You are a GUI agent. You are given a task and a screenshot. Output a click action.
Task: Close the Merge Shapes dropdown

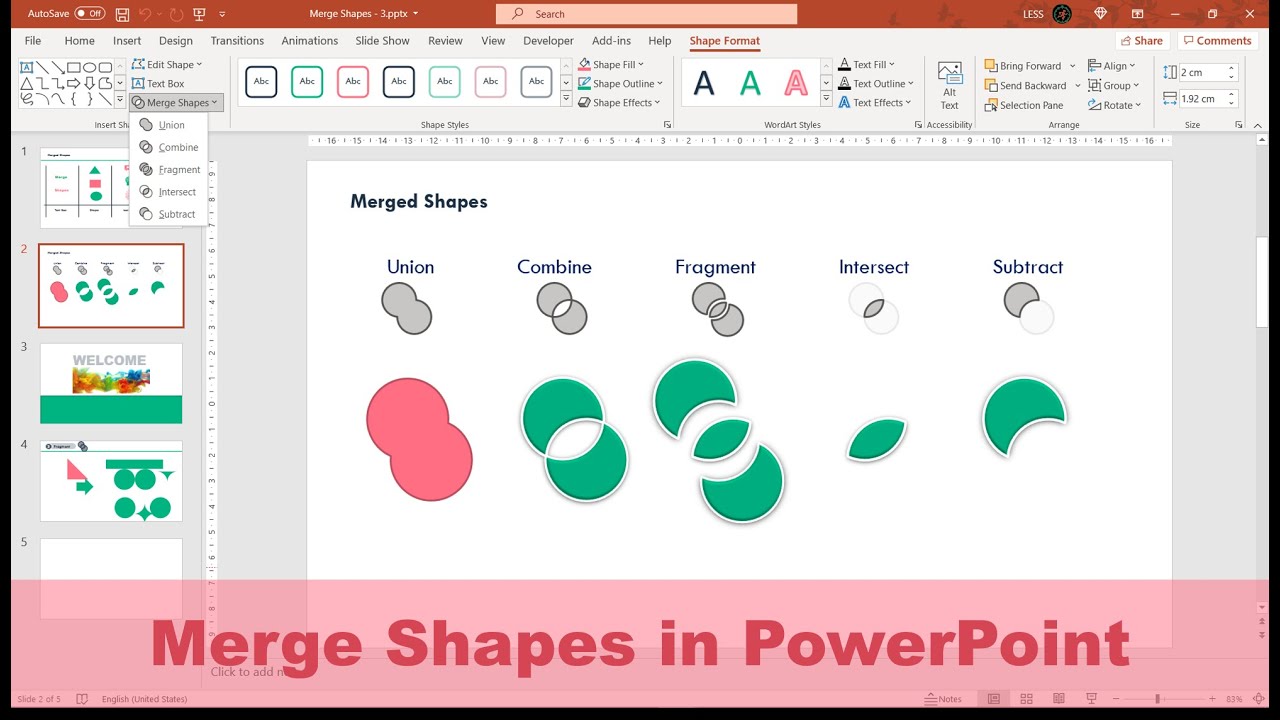tap(176, 103)
